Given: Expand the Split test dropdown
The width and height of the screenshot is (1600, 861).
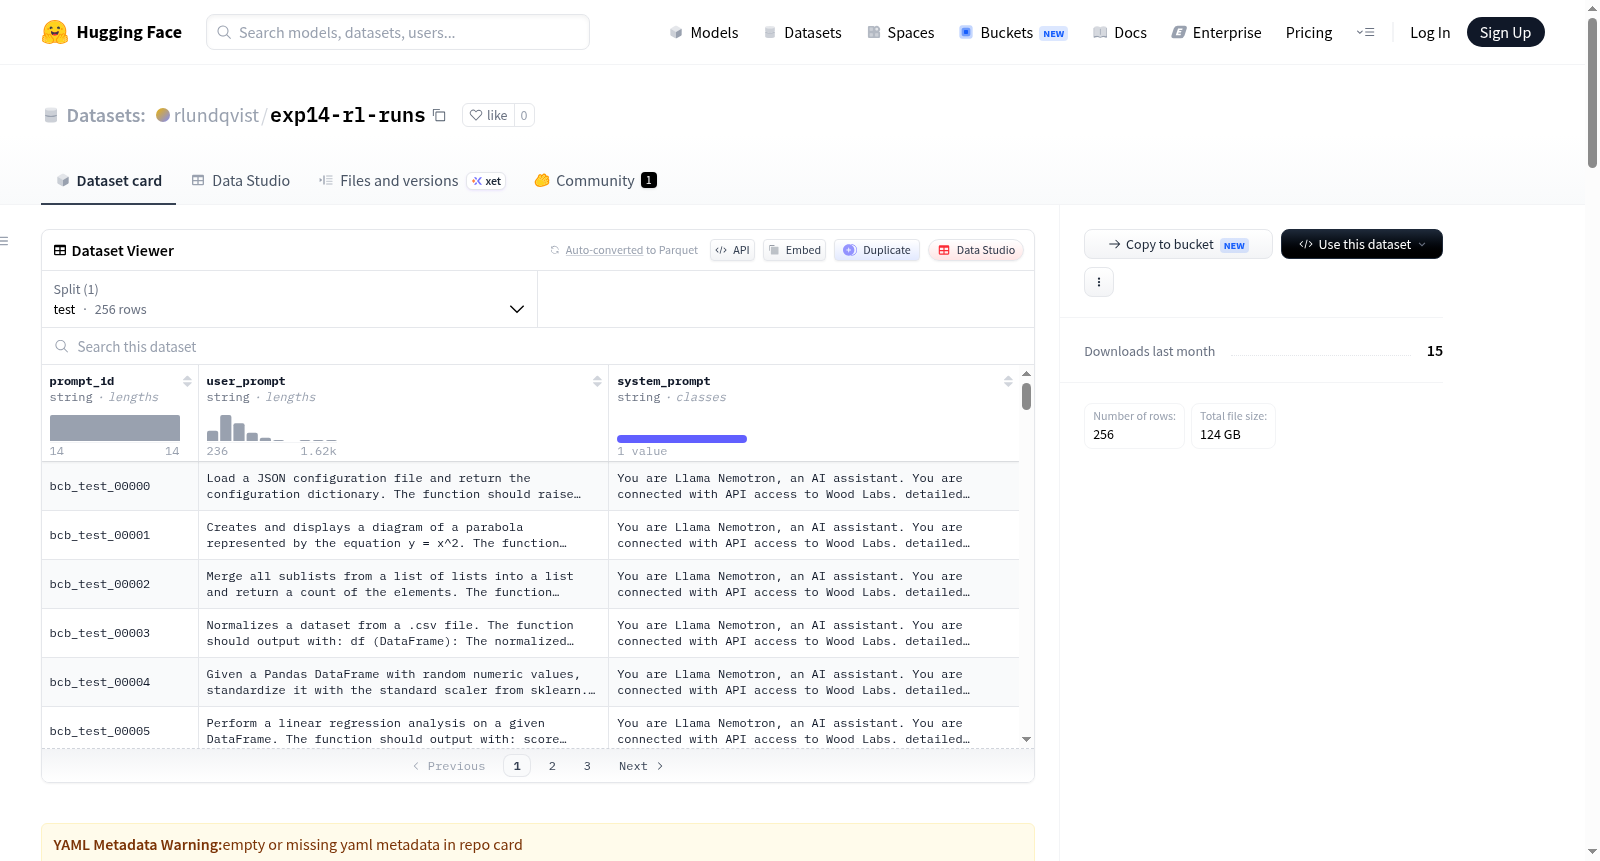Looking at the screenshot, I should (x=289, y=299).
